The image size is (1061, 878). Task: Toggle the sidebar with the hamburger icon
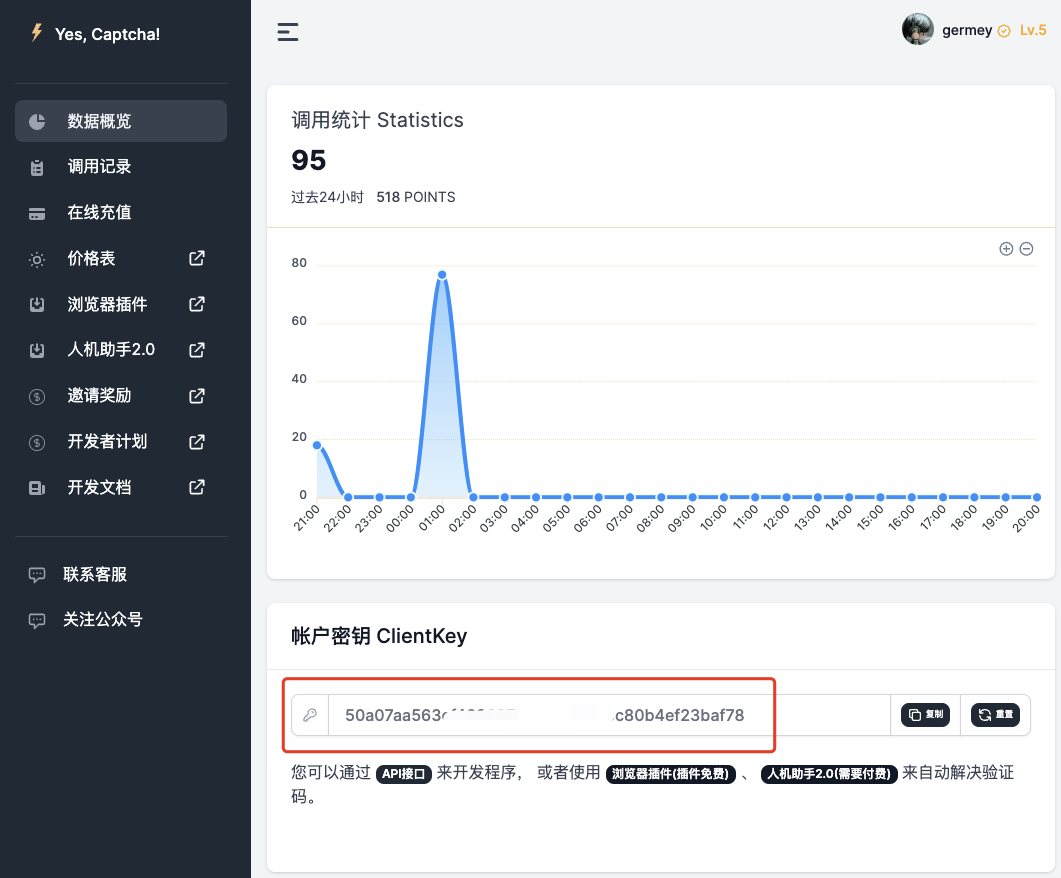(288, 32)
